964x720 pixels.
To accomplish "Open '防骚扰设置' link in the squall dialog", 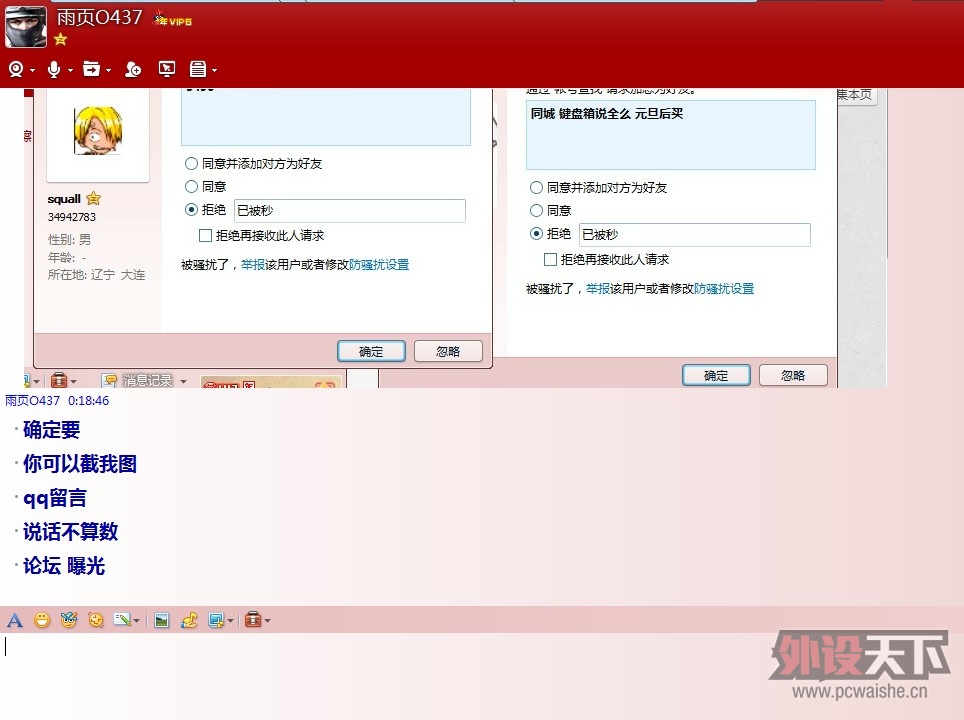I will tap(379, 264).
